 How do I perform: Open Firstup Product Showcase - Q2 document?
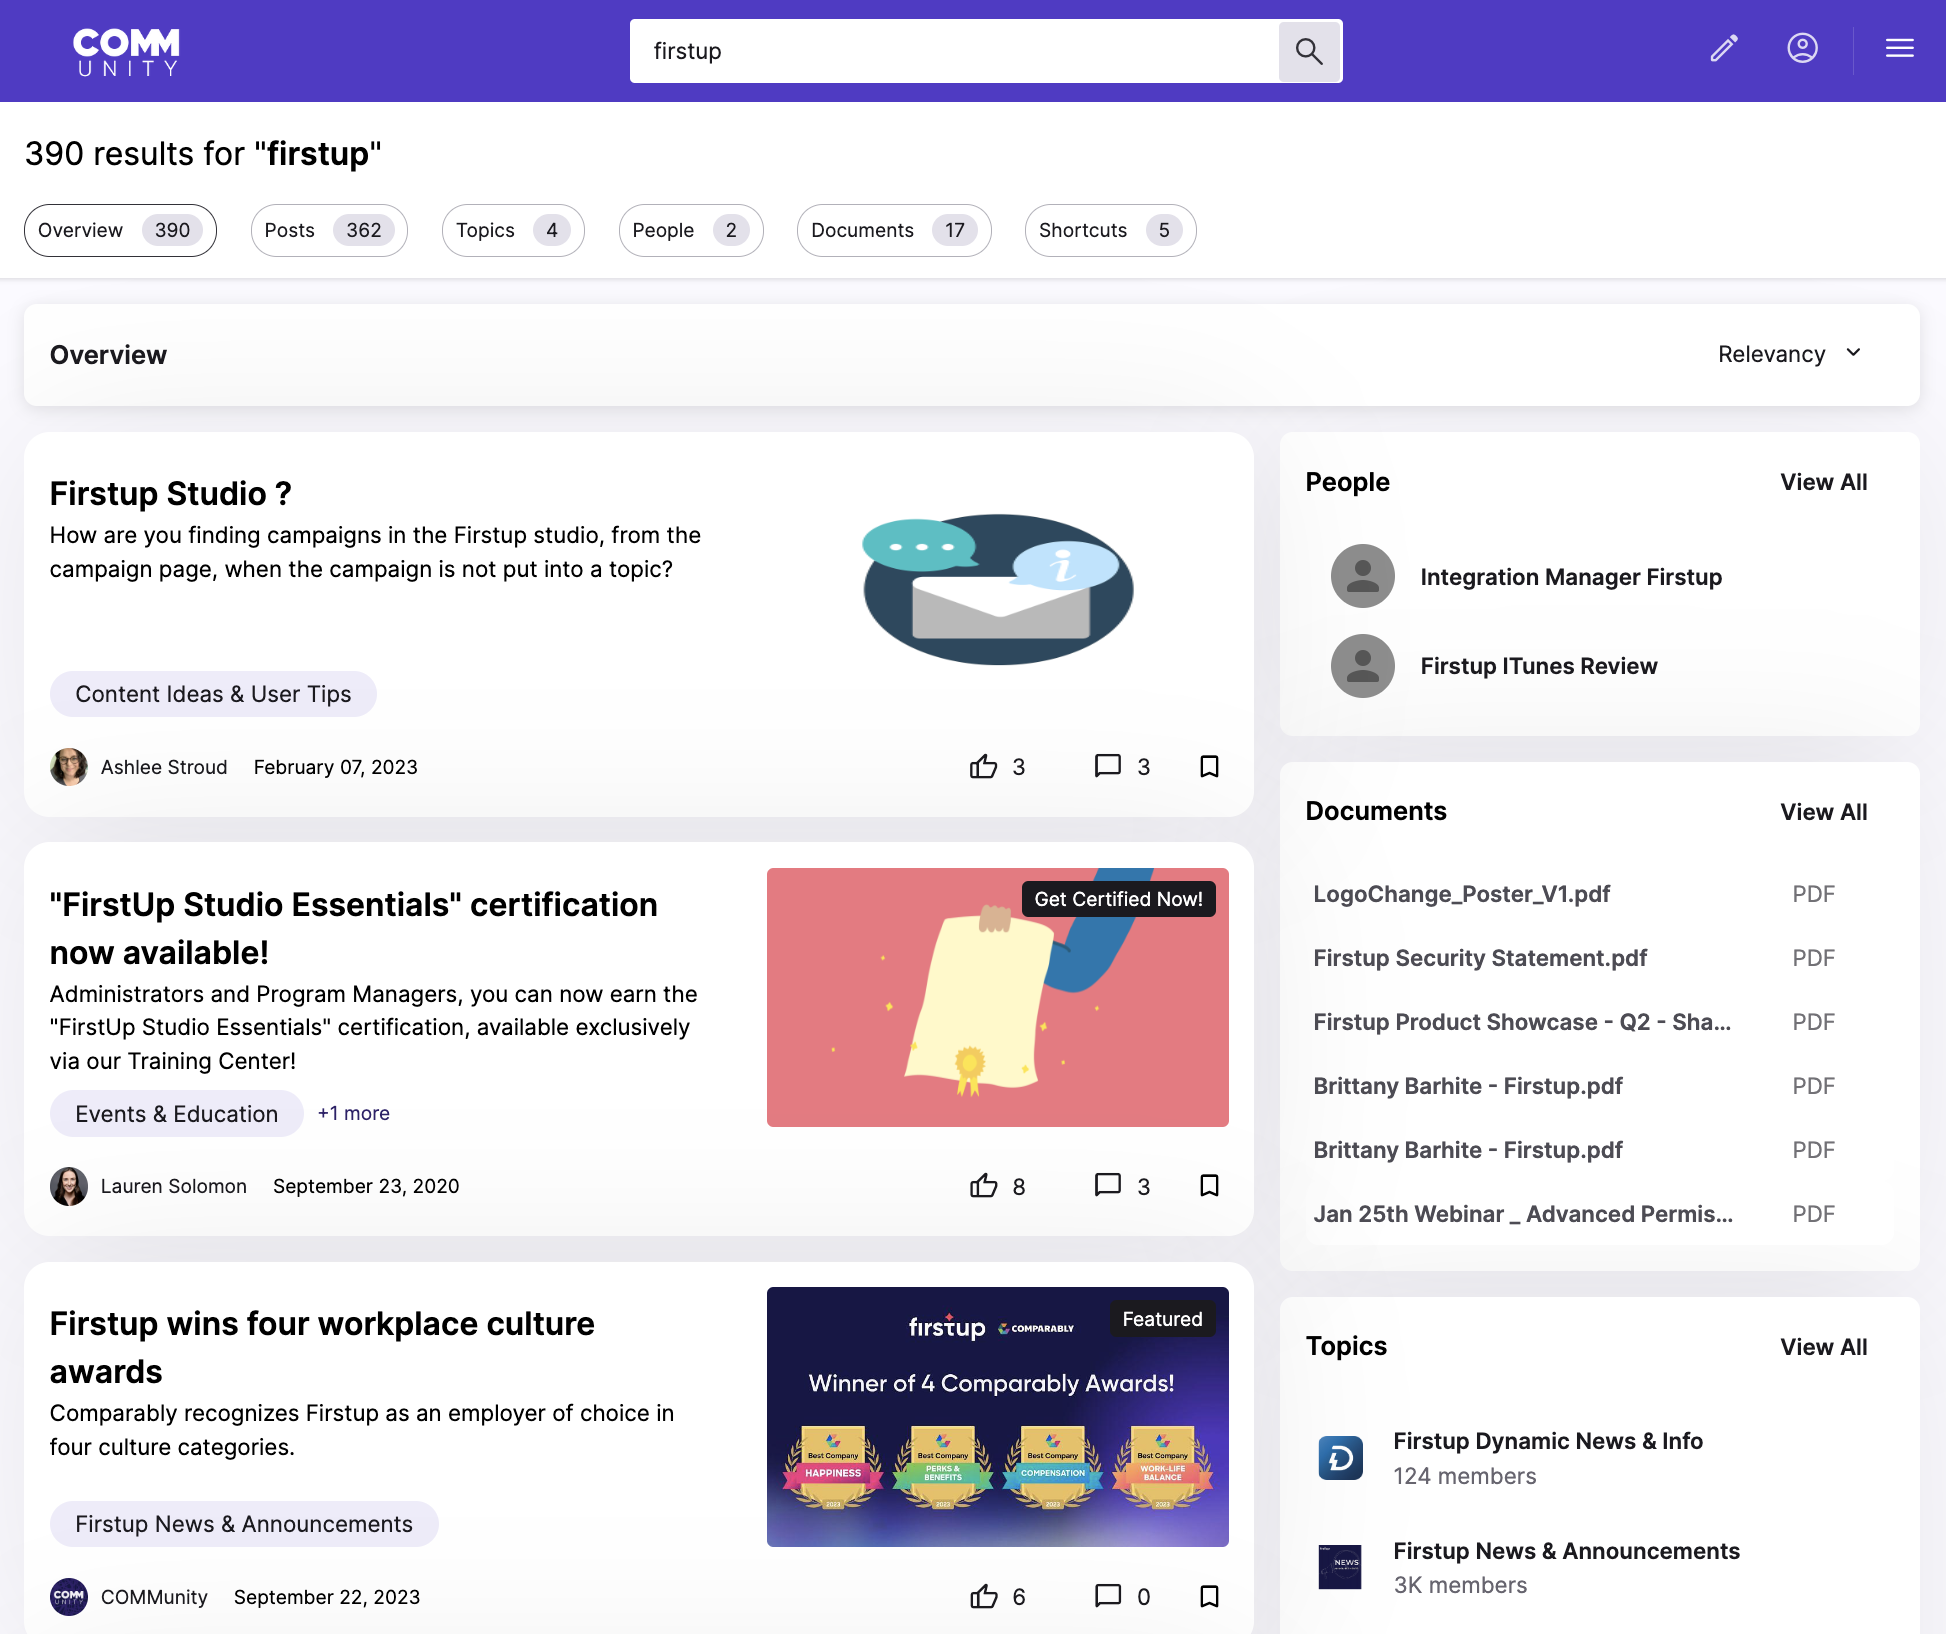click(1522, 1022)
